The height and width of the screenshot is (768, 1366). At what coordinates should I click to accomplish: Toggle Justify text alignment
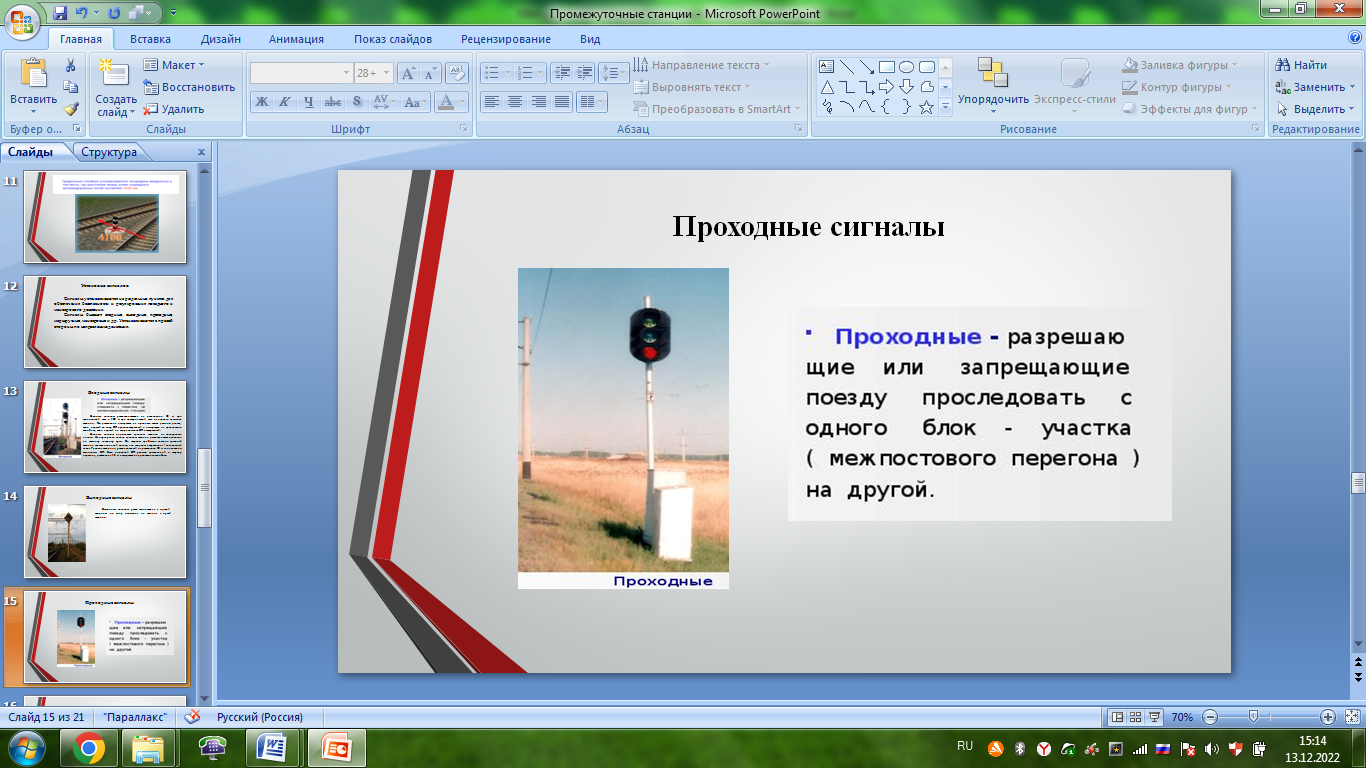click(x=562, y=102)
